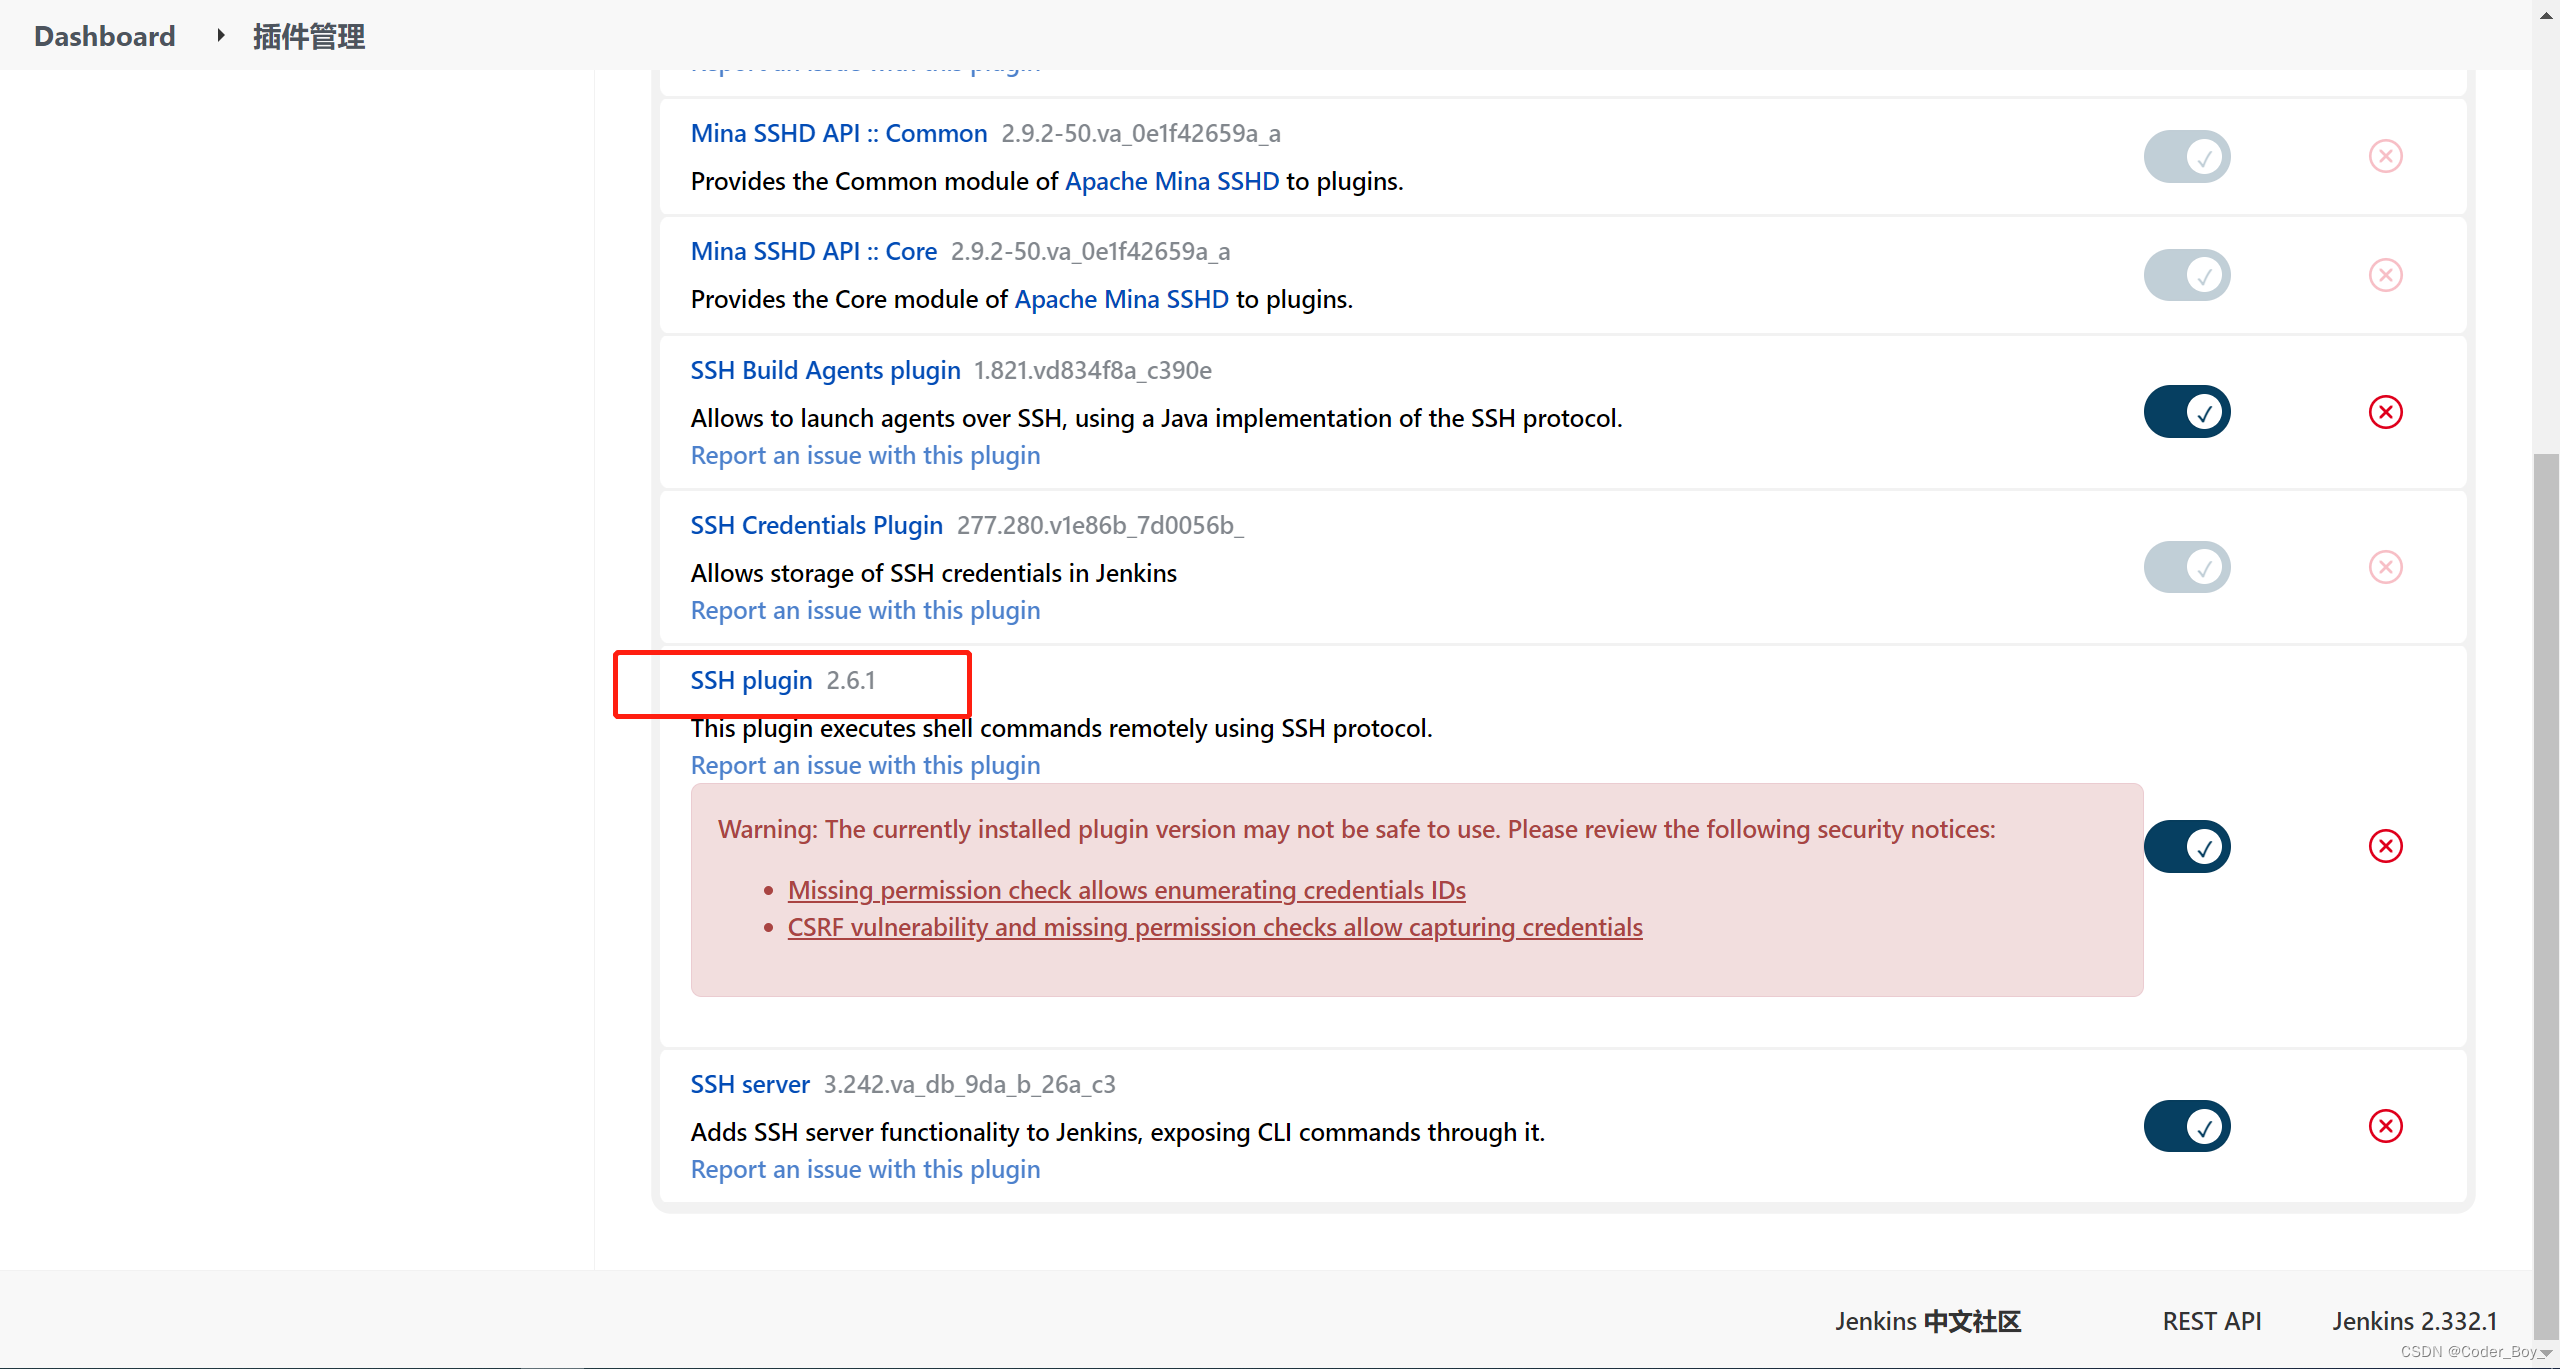Click SSH plugin version text 2.6.1
The image size is (2560, 1369).
pyautogui.click(x=851, y=680)
